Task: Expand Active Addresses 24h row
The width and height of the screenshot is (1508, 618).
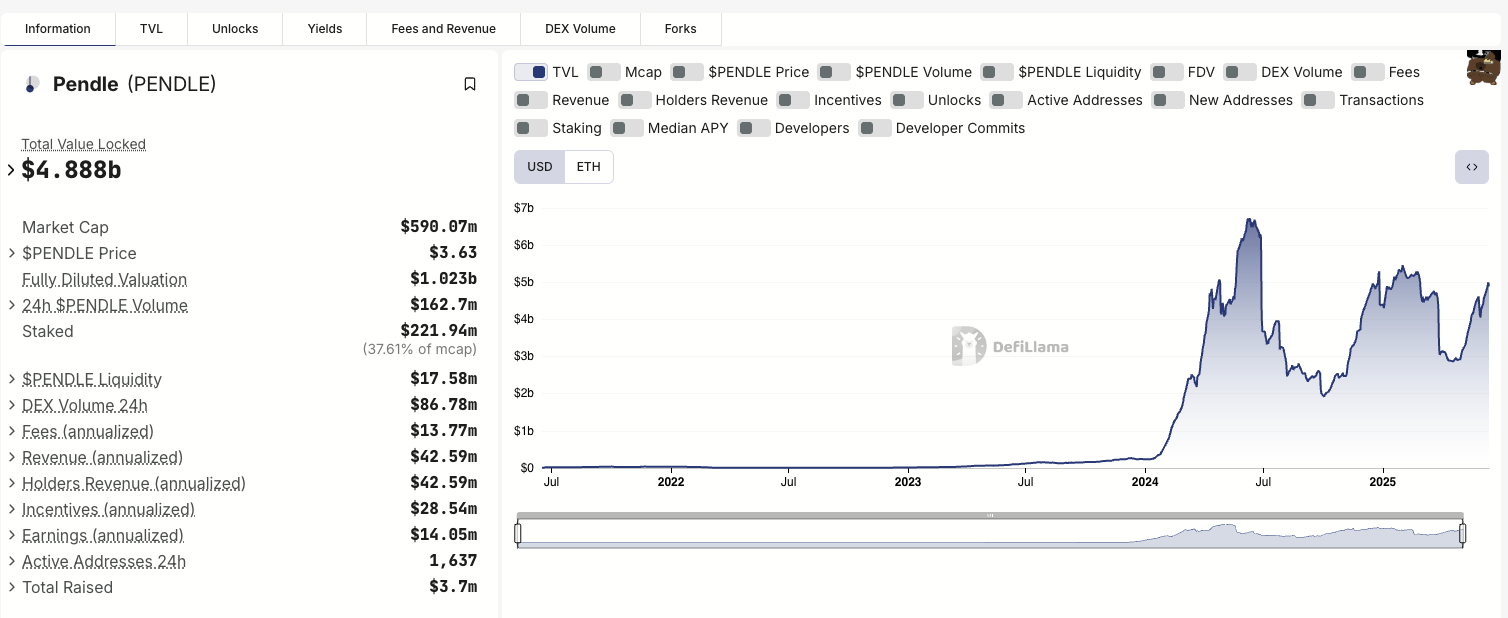Action: (11, 561)
